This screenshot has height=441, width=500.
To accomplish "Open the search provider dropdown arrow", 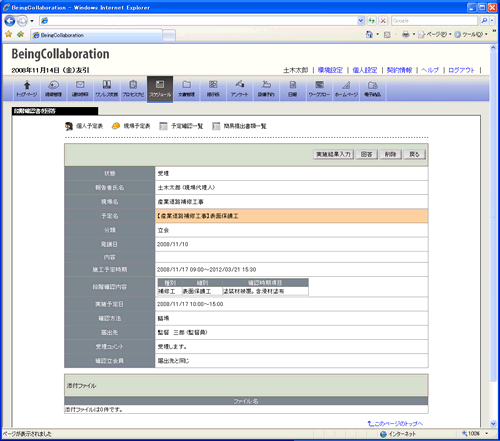I will 492,21.
